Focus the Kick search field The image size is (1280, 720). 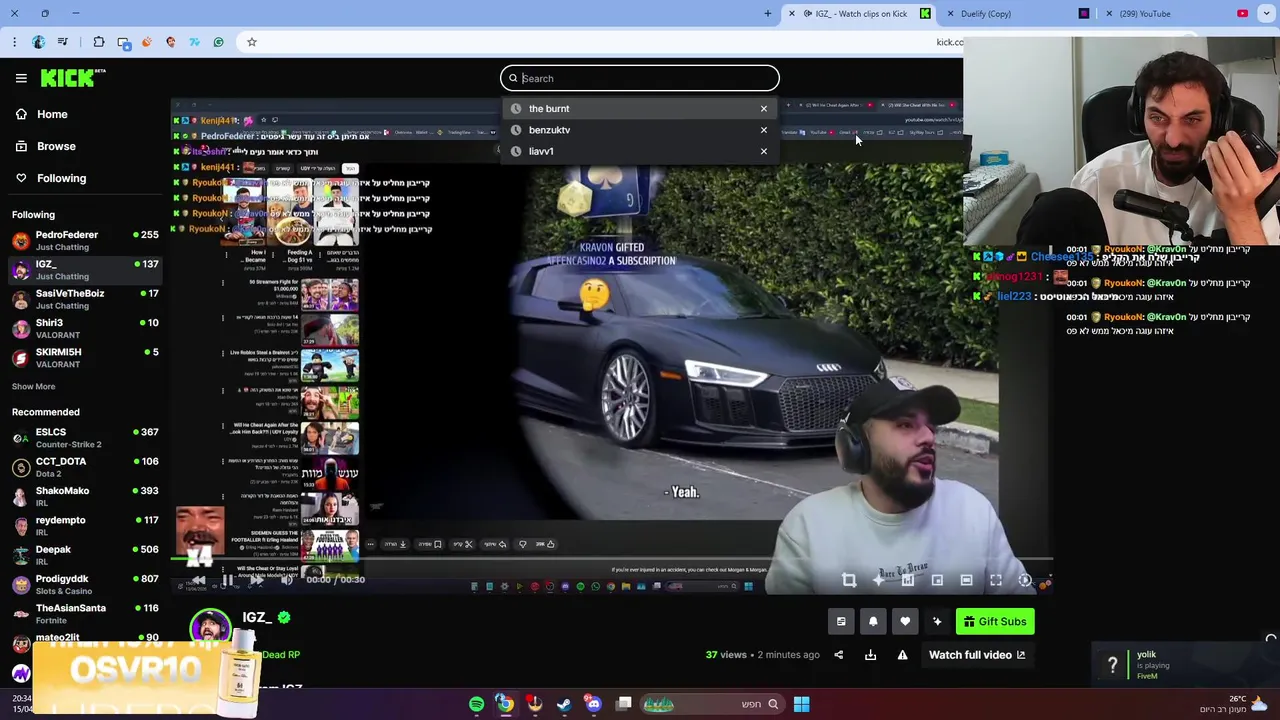tap(640, 78)
